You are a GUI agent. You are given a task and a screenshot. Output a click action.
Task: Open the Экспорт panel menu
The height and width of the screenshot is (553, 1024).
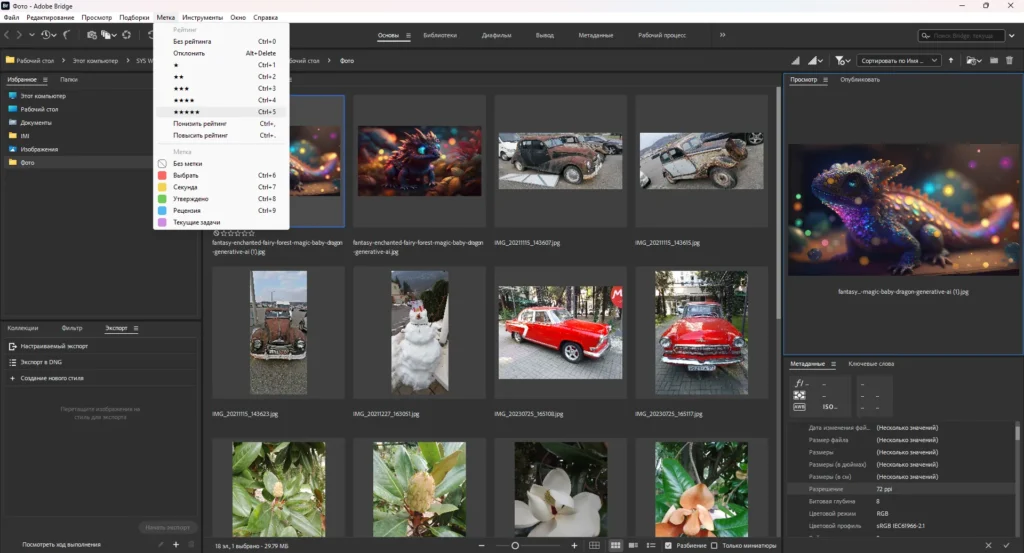(136, 328)
